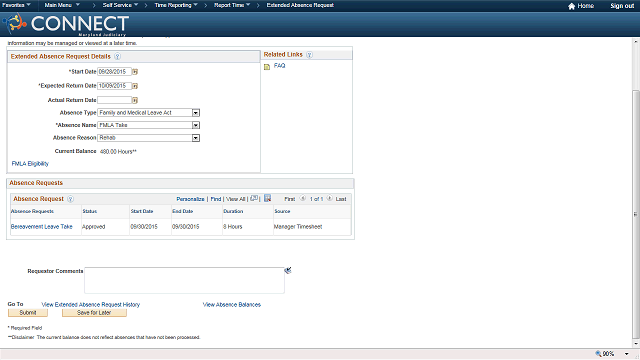This screenshot has height=360, width=640.
Task: Expand the Absence Type dropdown
Action: (196, 113)
